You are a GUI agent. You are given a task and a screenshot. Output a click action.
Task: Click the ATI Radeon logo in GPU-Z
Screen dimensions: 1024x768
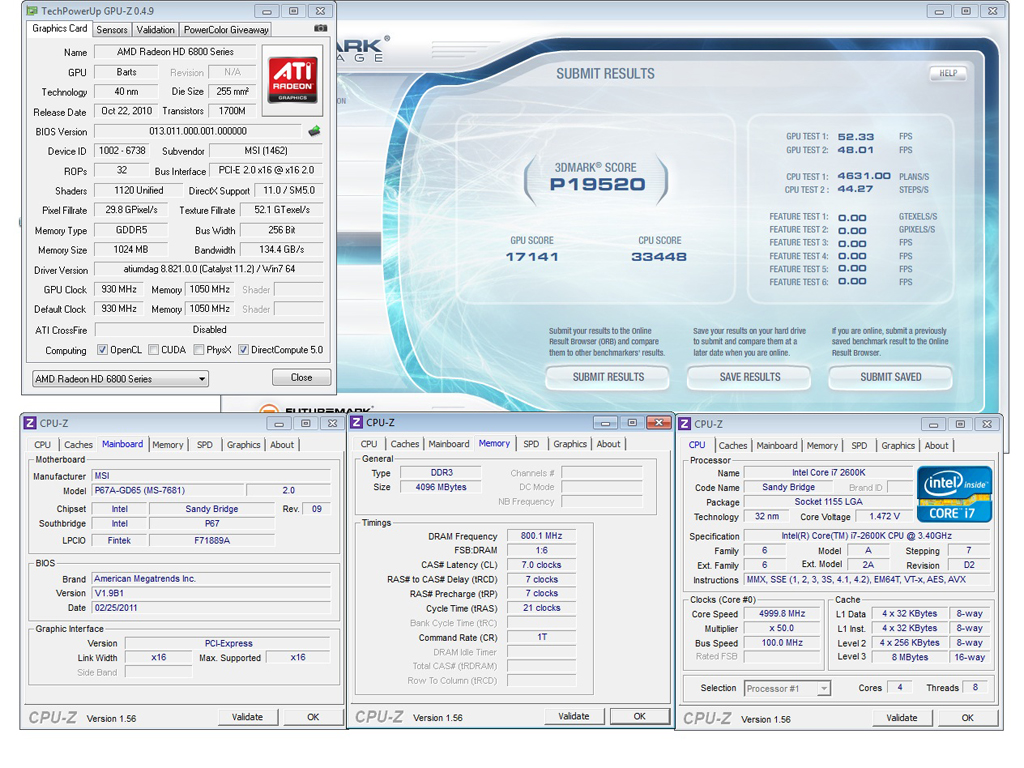point(293,80)
